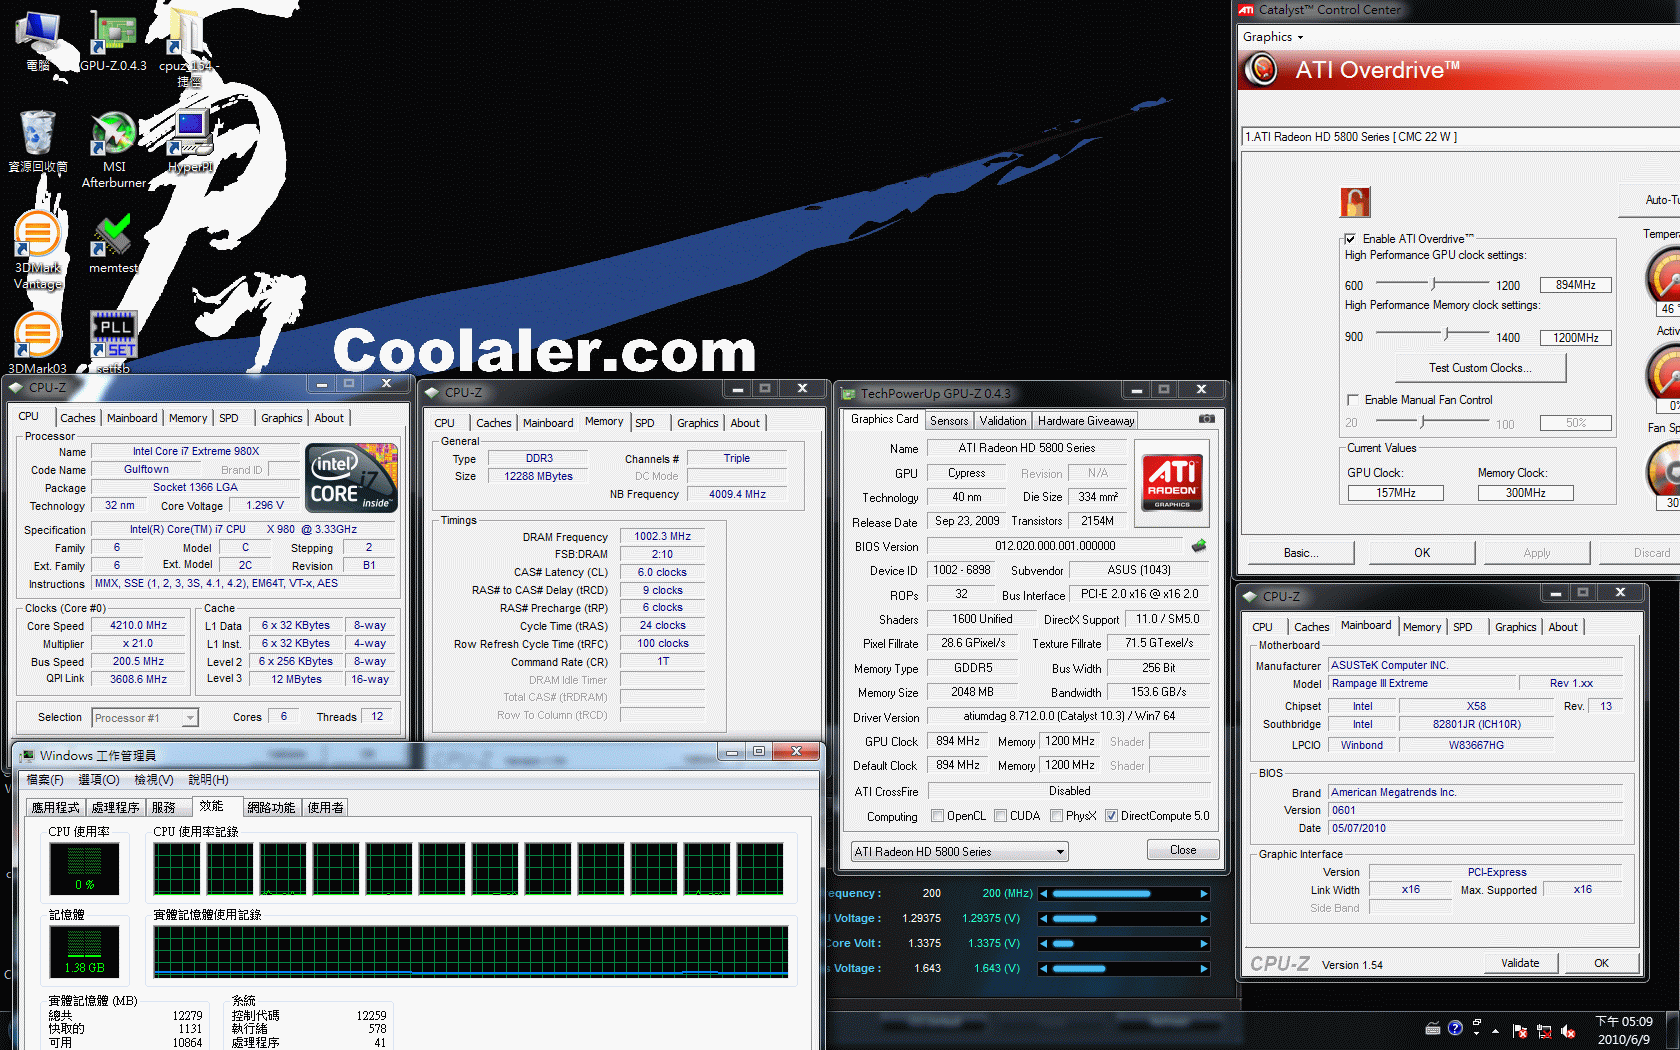This screenshot has width=1680, height=1050.
Task: Click OK in the CPU-Z Mainboard window
Action: pyautogui.click(x=1601, y=963)
